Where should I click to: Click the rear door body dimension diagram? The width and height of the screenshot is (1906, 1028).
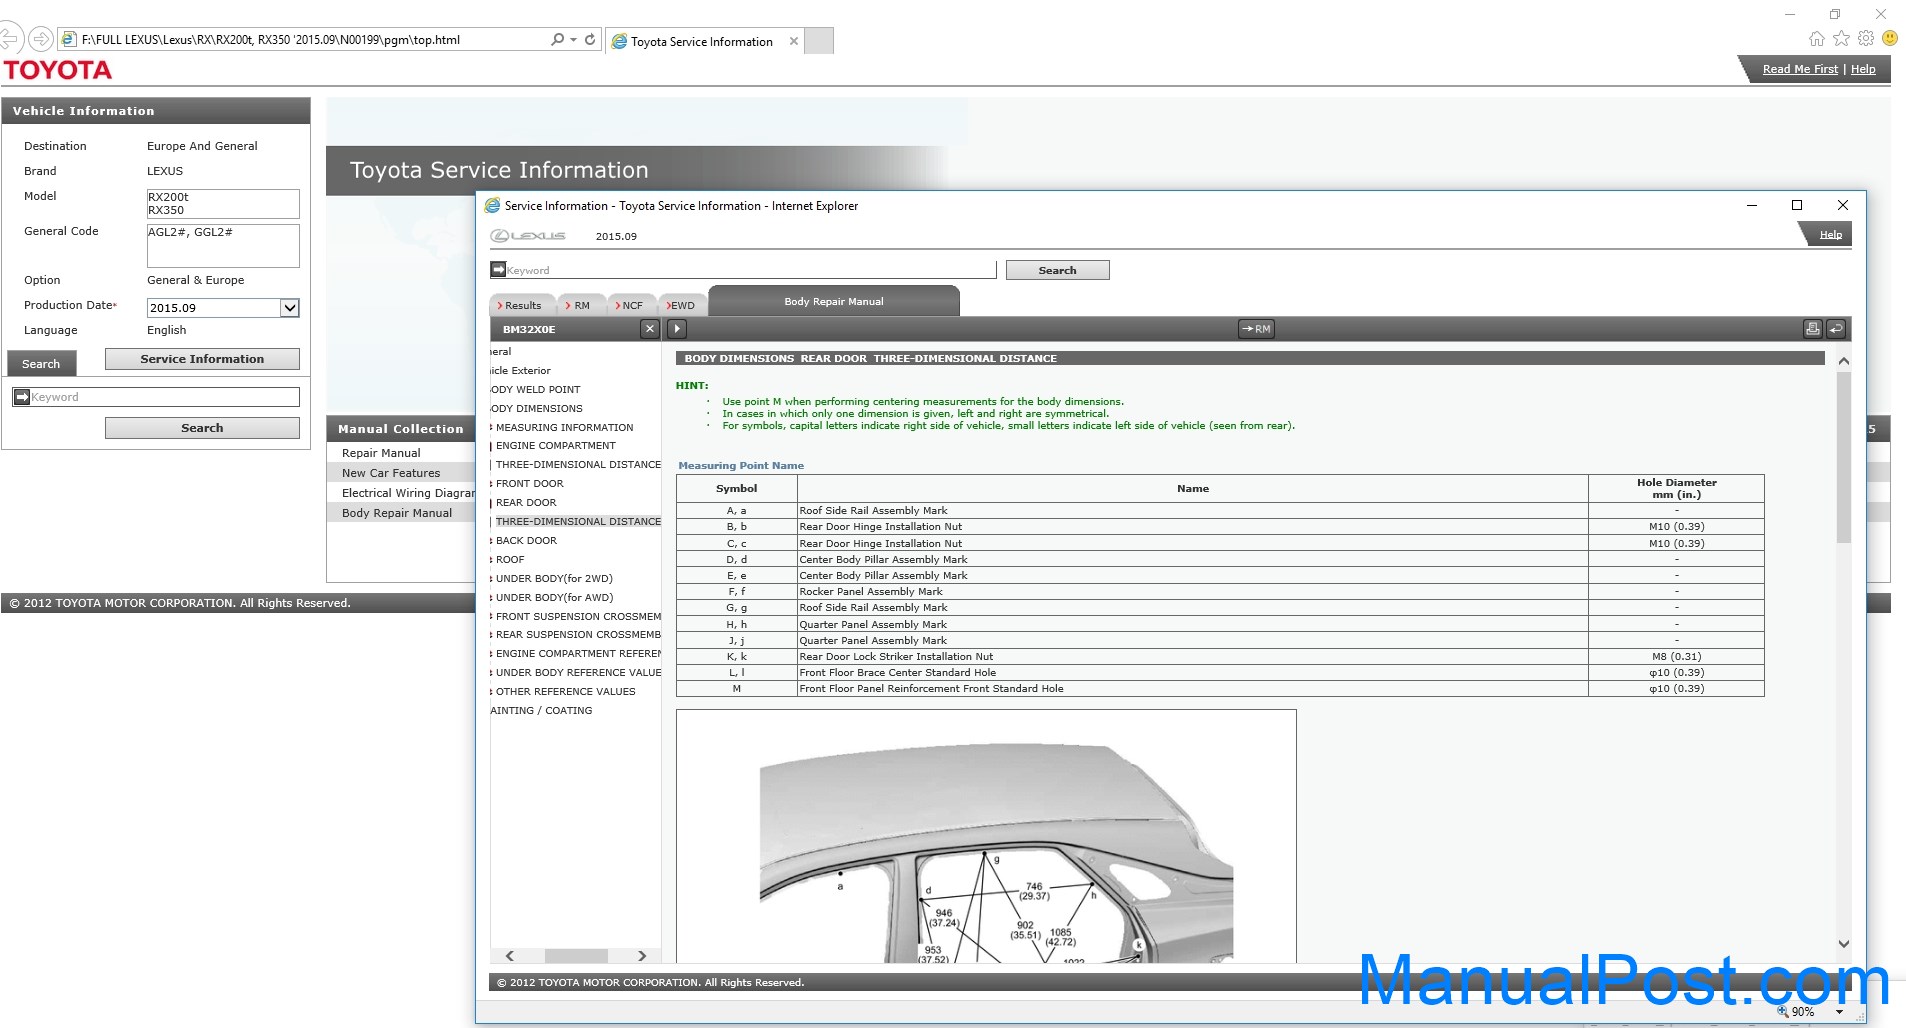click(x=986, y=837)
